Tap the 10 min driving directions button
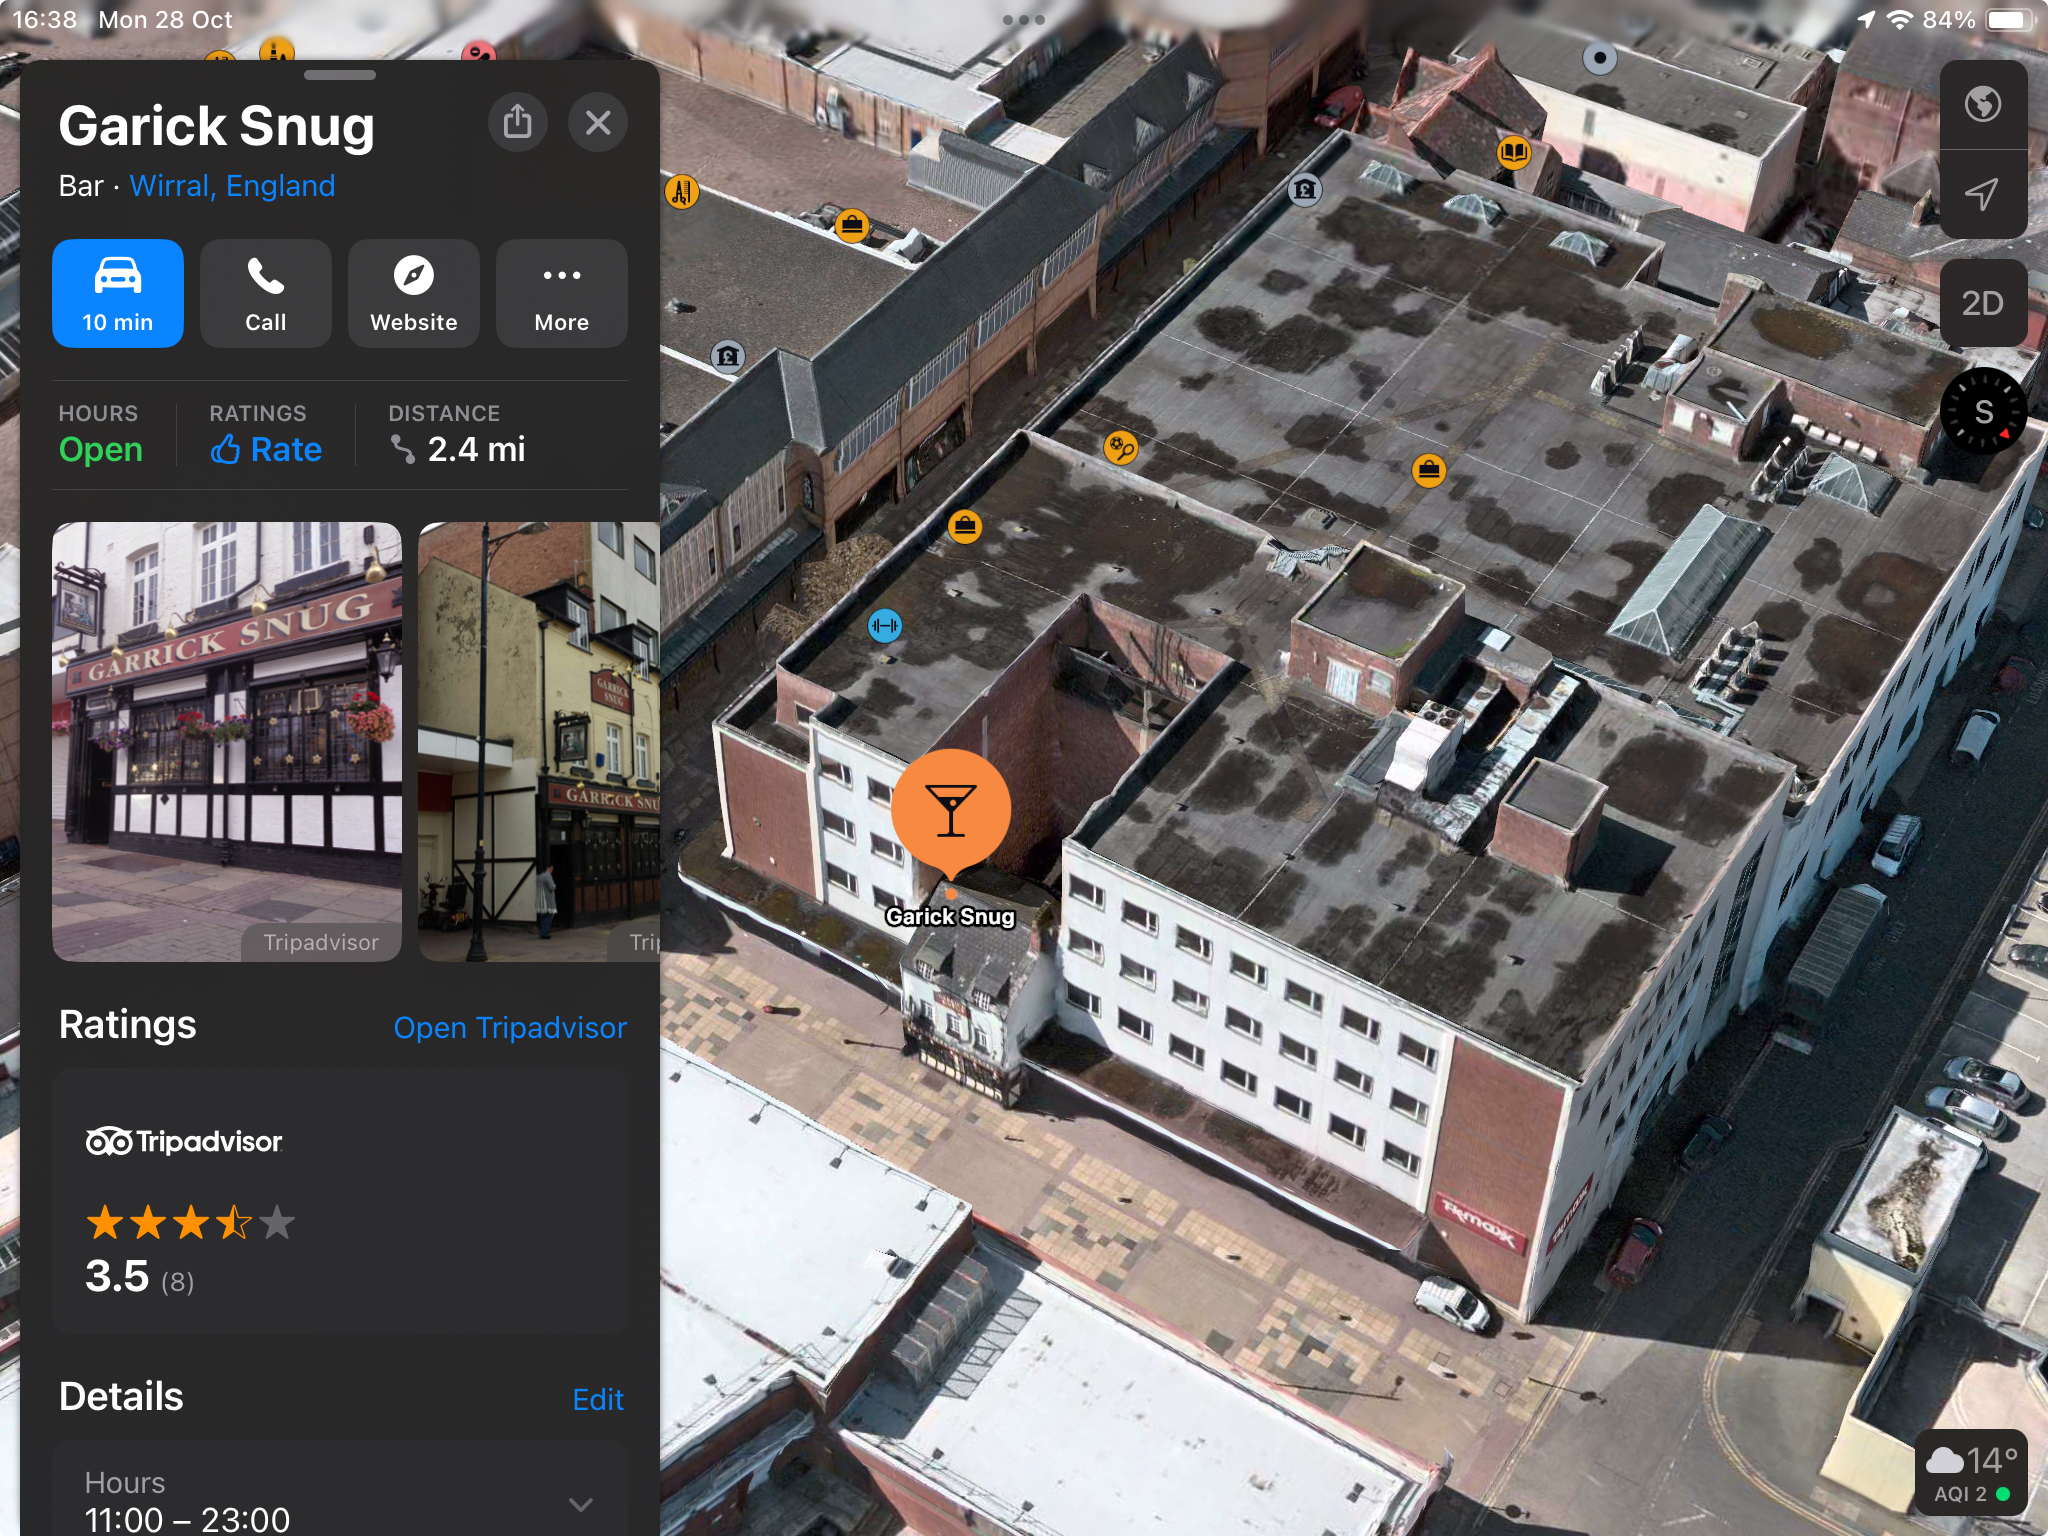 (x=118, y=294)
